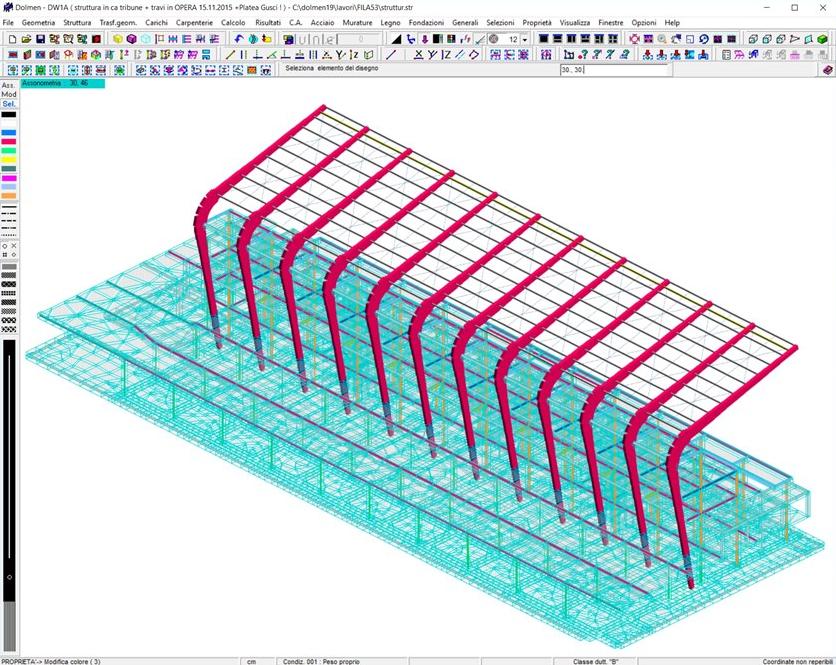The image size is (836, 665).
Task: Open a file with the folder icon
Action: [26, 39]
